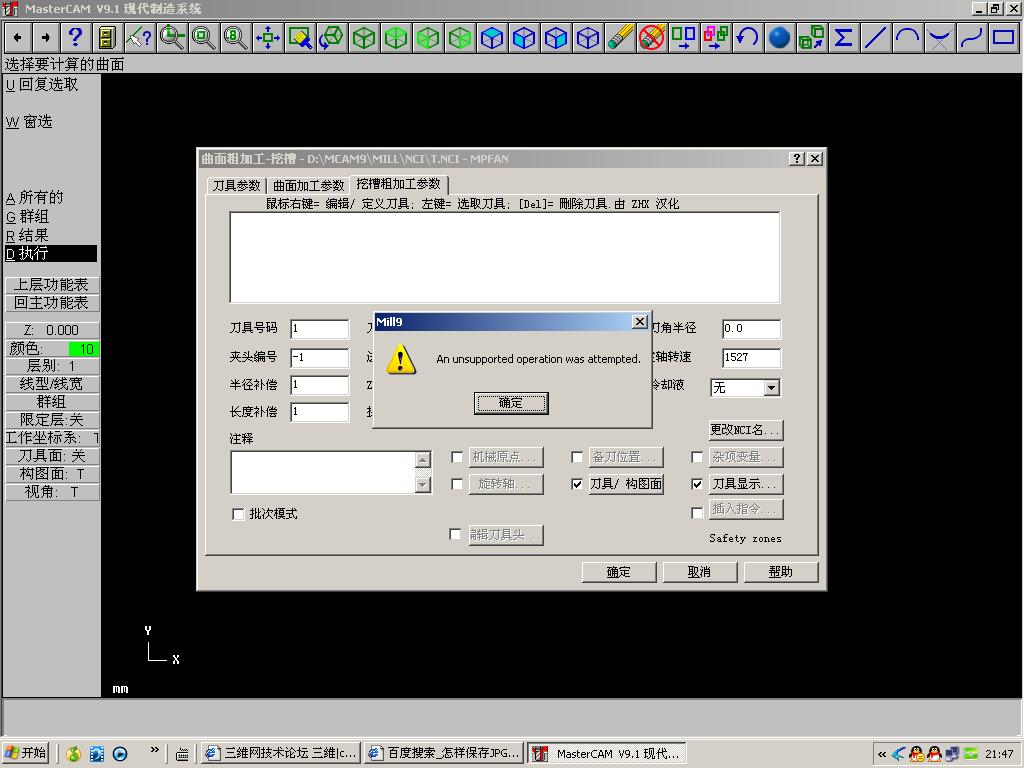1024x768 pixels.
Task: Select the U 回复选取 menu item
Action: pos(42,85)
